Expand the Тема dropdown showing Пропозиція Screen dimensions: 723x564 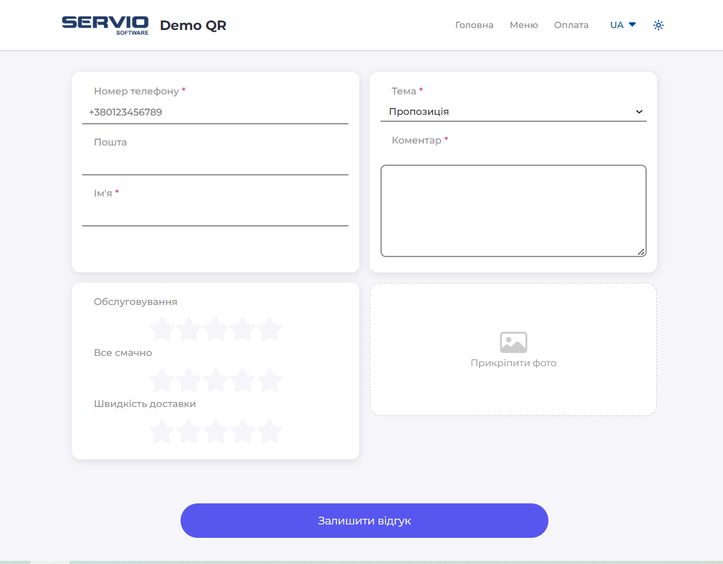tap(513, 112)
